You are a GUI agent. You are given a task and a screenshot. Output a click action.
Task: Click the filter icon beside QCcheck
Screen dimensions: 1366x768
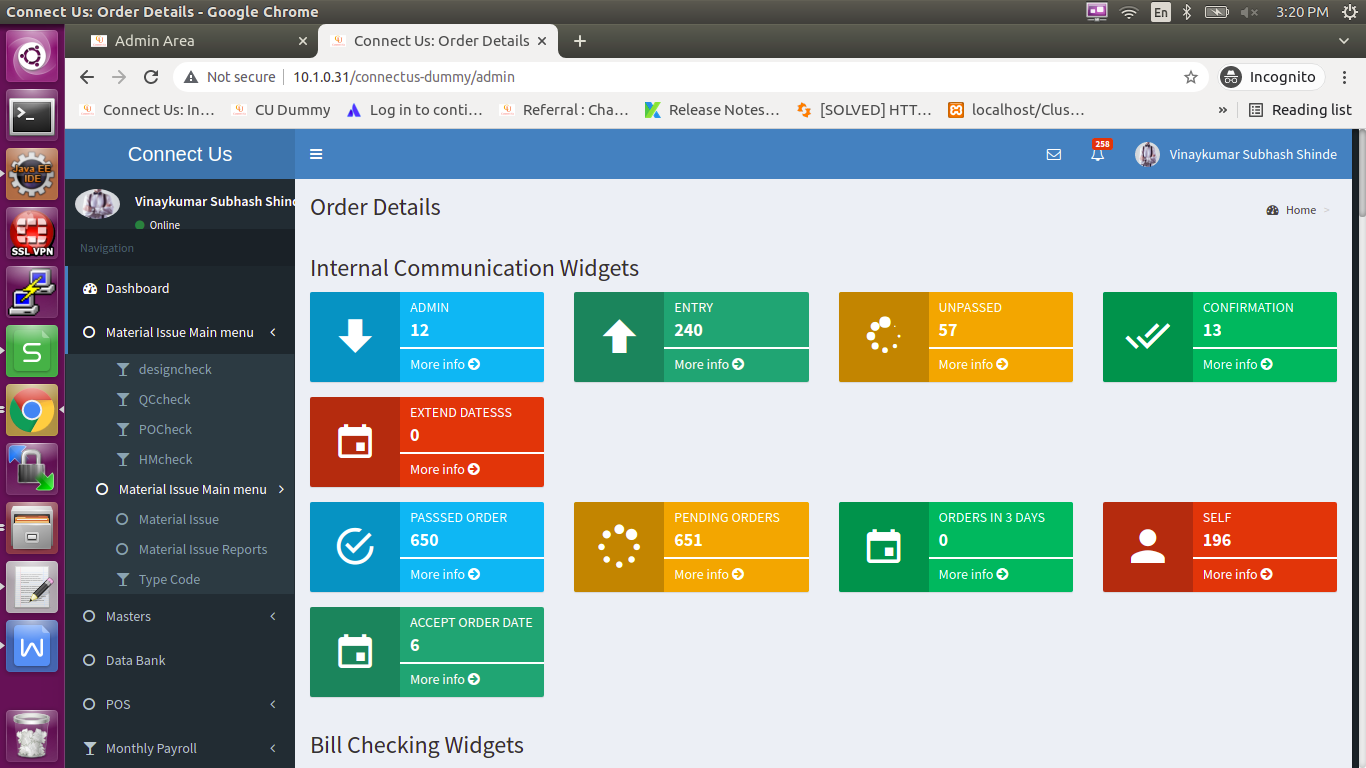123,399
